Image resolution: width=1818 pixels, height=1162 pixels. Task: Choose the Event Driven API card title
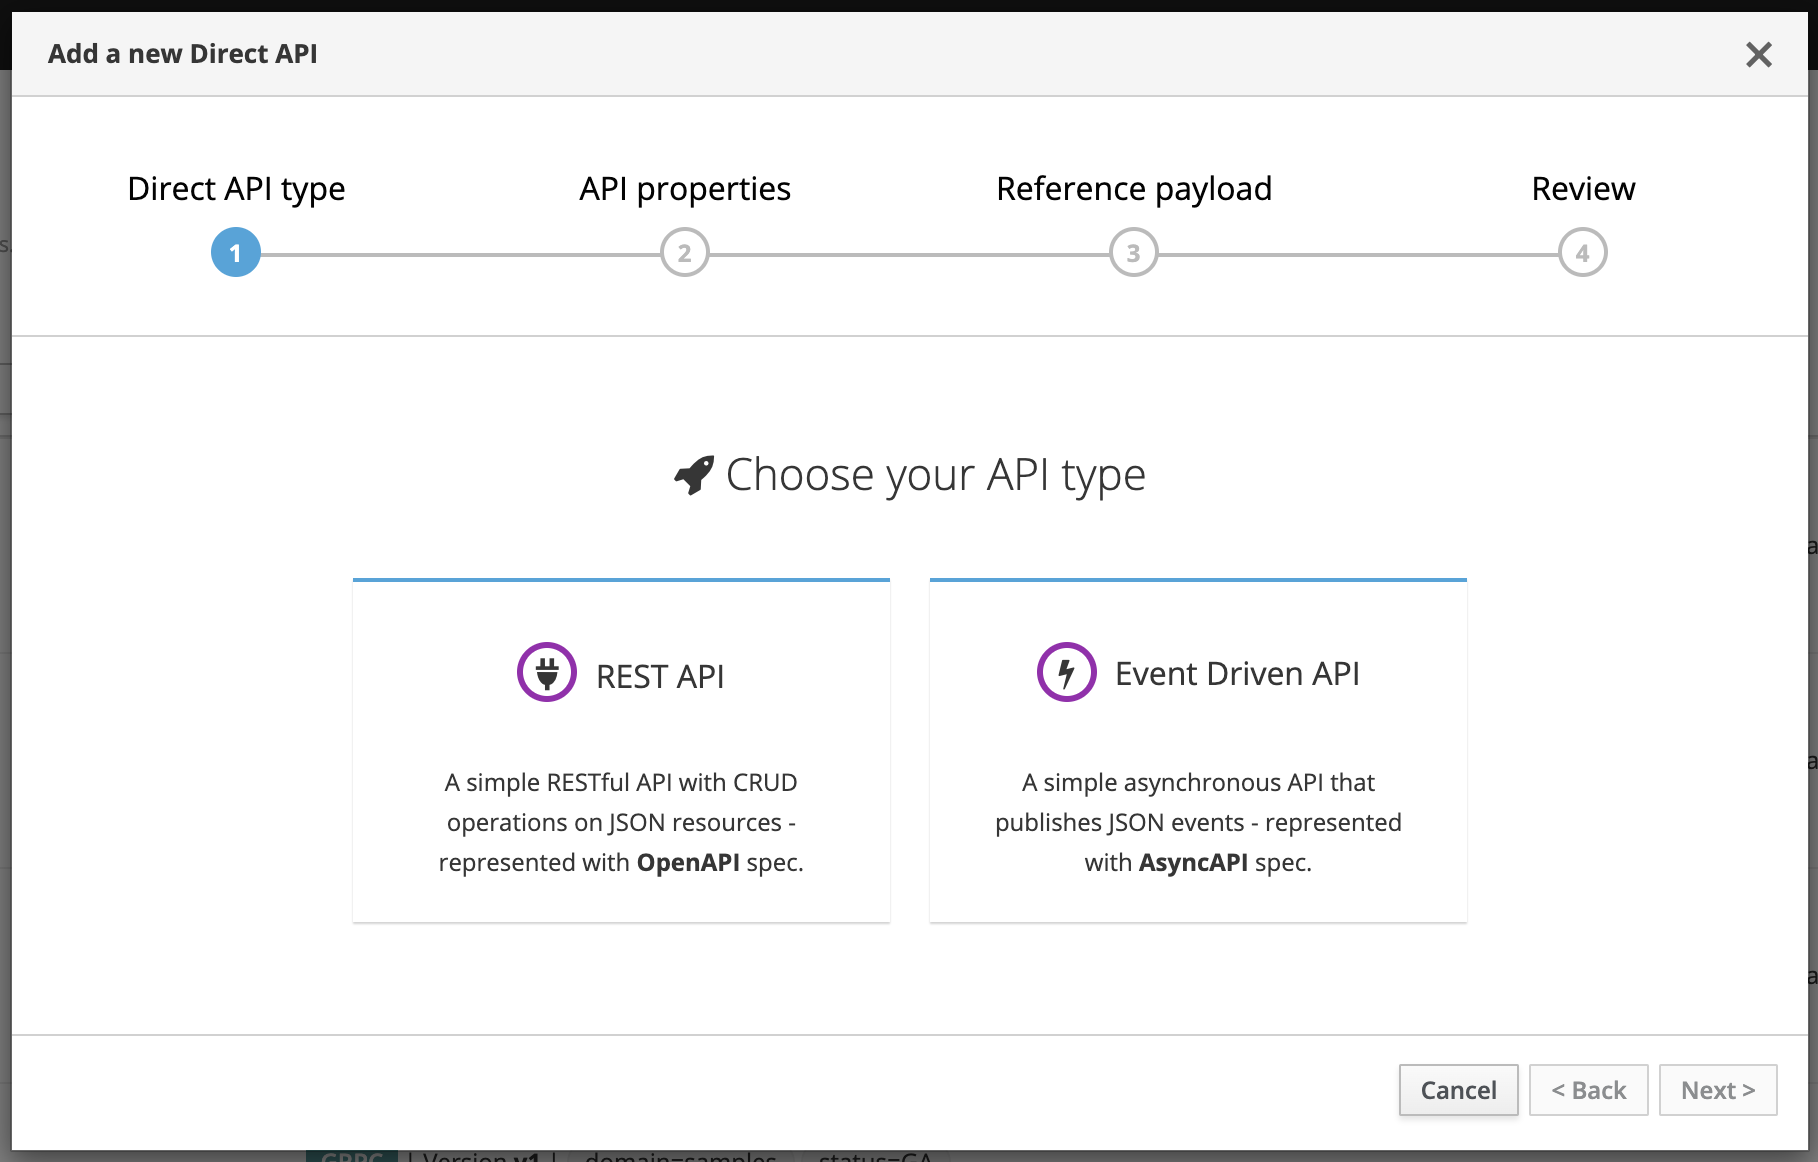click(1237, 674)
